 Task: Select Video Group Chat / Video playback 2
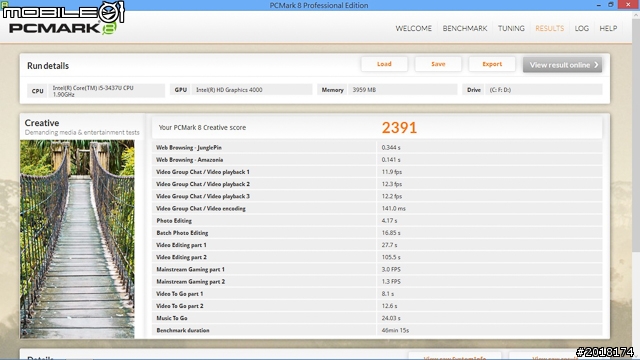click(377, 184)
